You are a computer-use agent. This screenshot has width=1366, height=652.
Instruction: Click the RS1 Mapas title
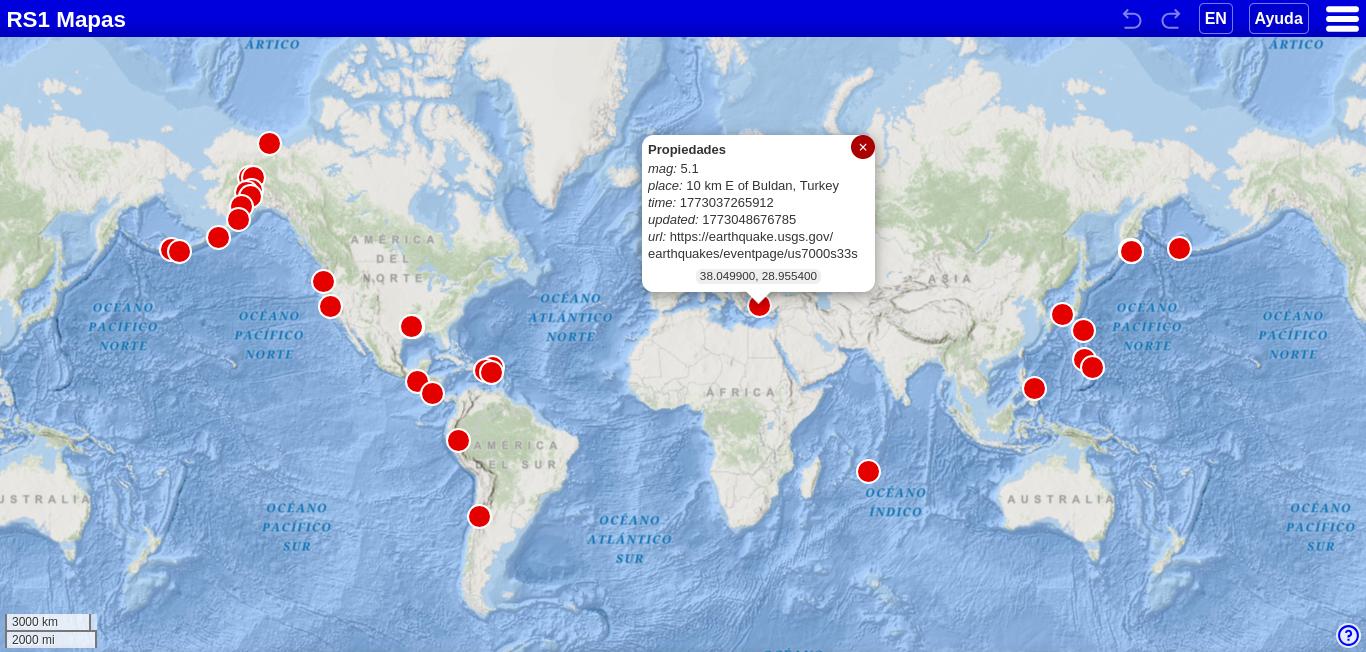(66, 19)
